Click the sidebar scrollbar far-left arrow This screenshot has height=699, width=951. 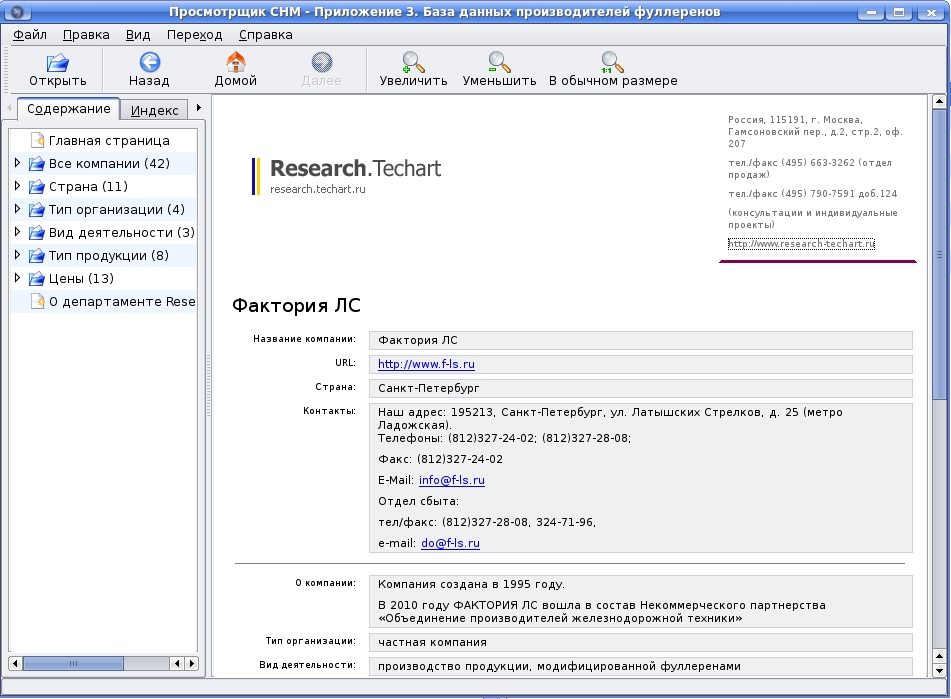[x=16, y=663]
